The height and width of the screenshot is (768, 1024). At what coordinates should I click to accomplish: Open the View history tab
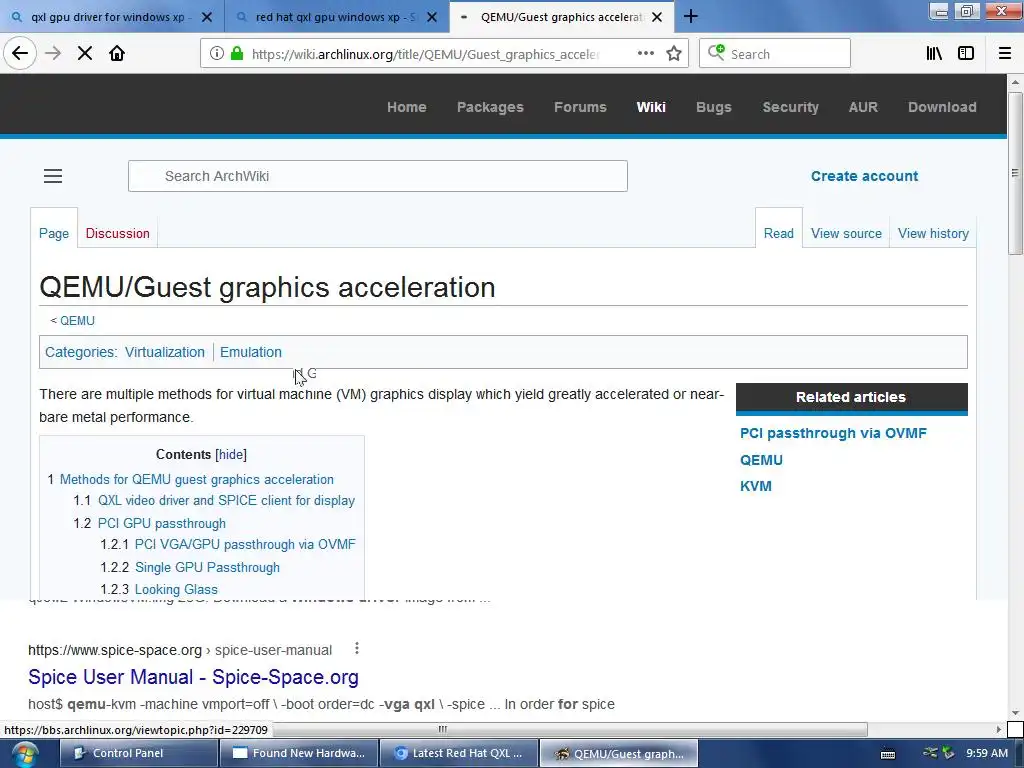coord(933,233)
